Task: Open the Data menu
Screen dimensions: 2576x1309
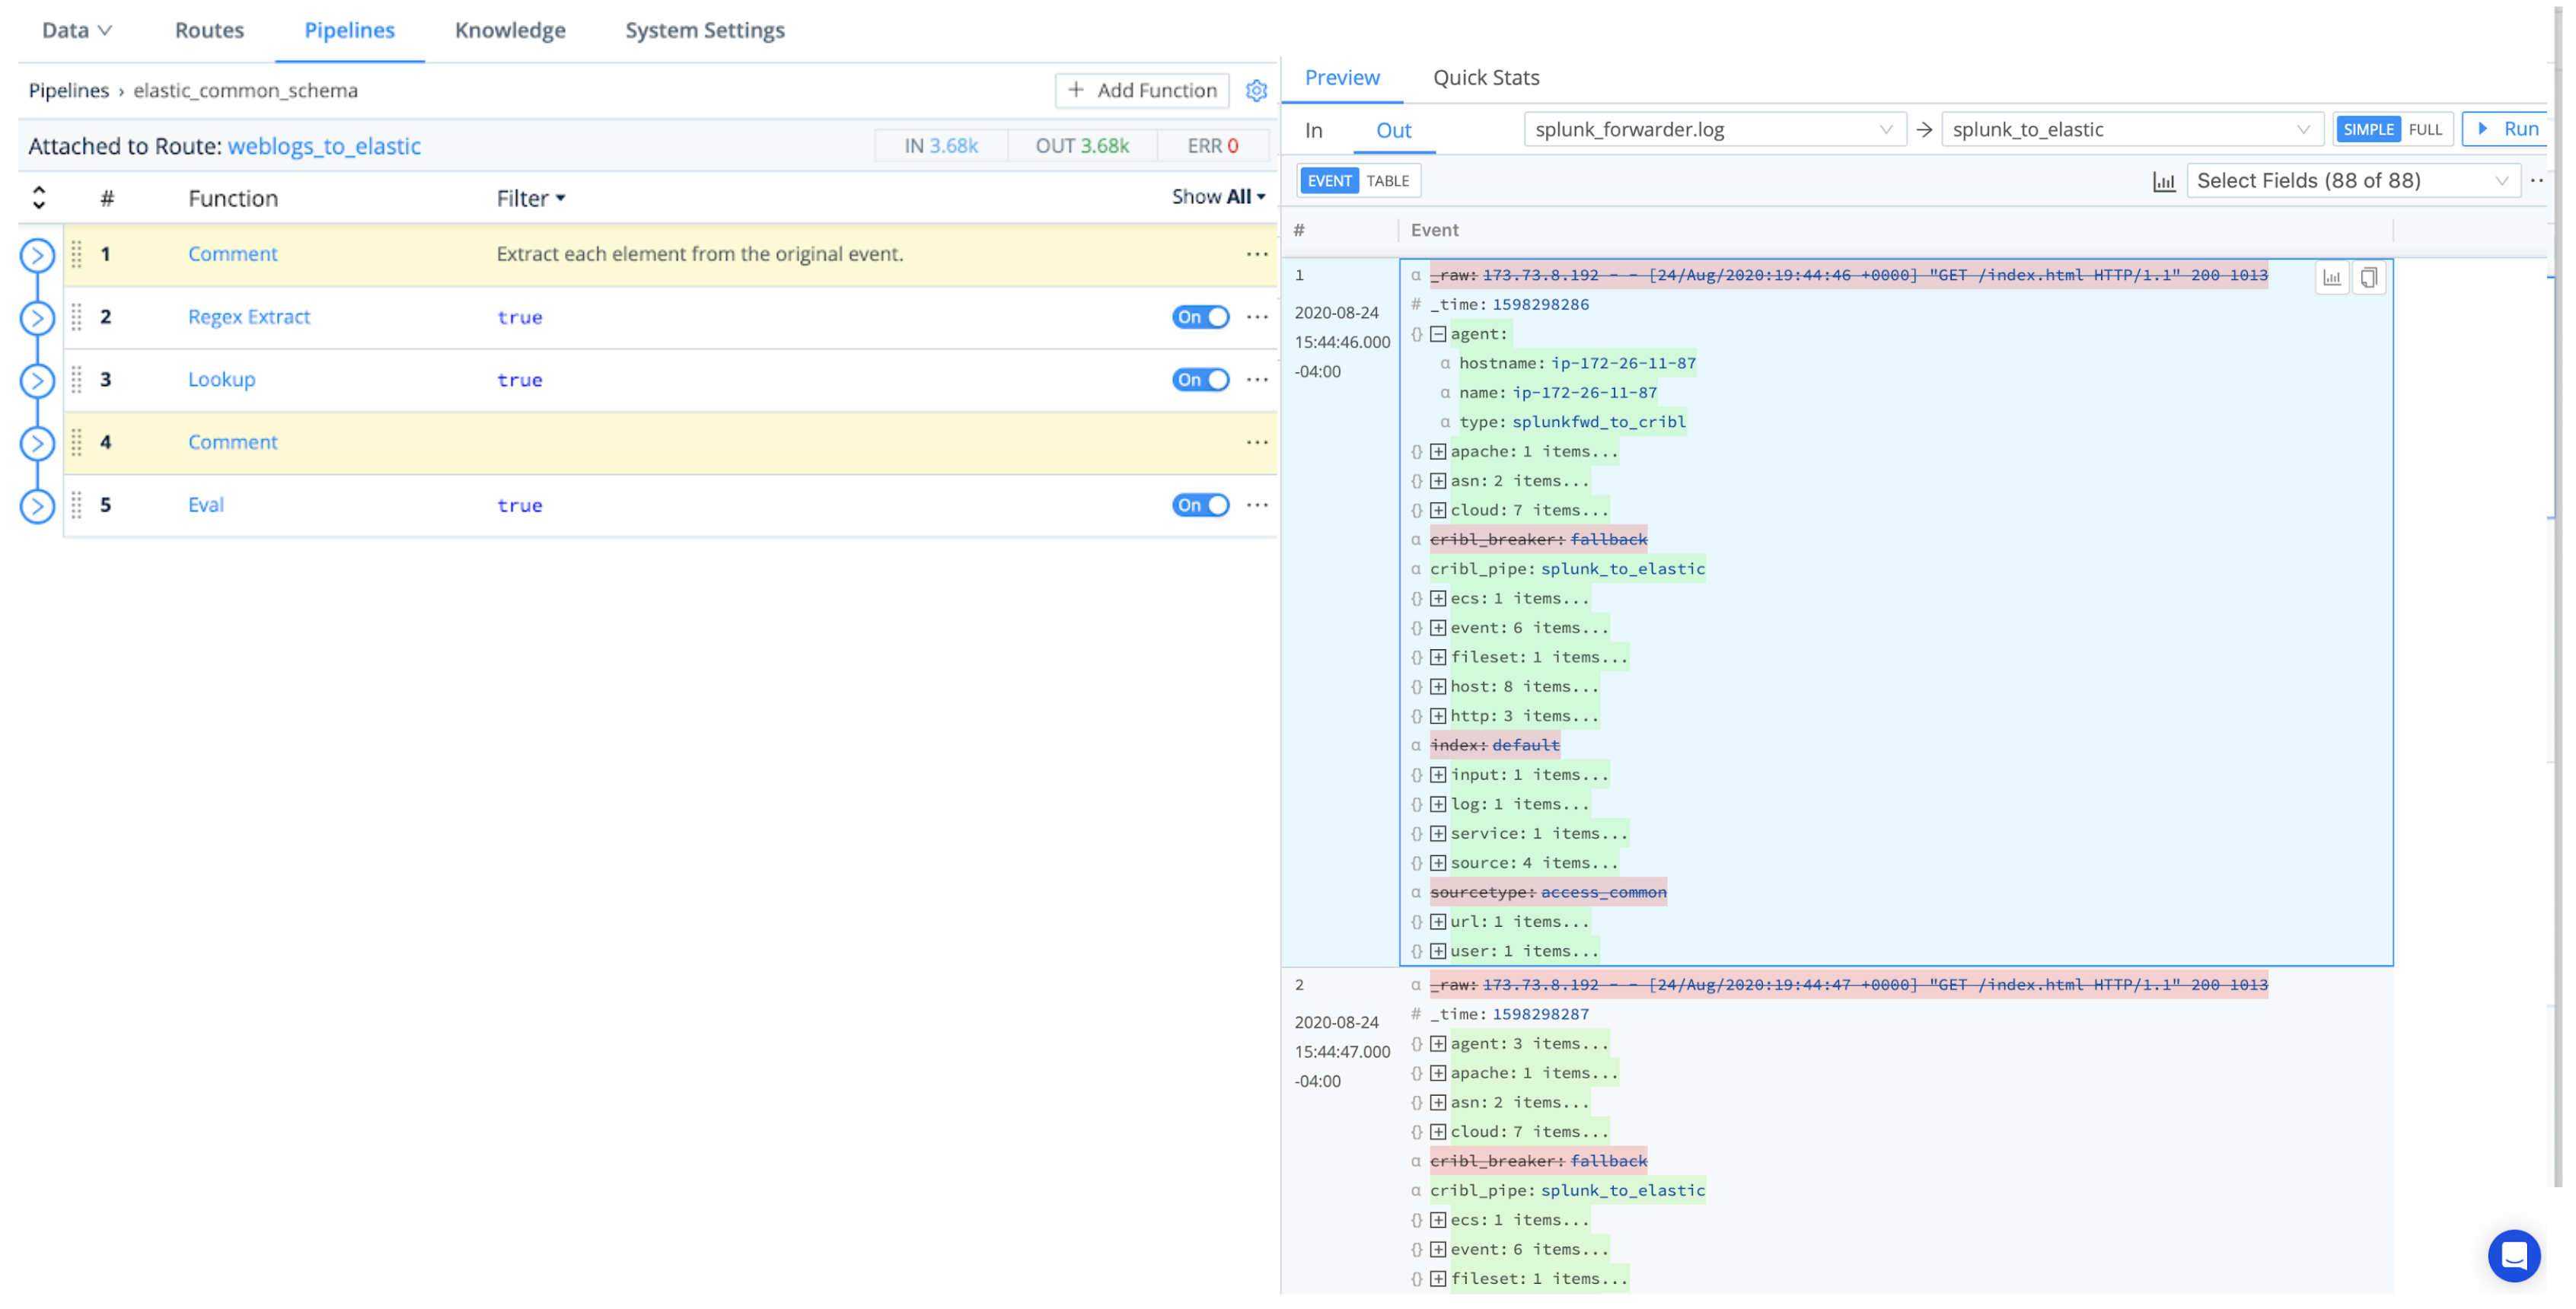Action: point(76,30)
